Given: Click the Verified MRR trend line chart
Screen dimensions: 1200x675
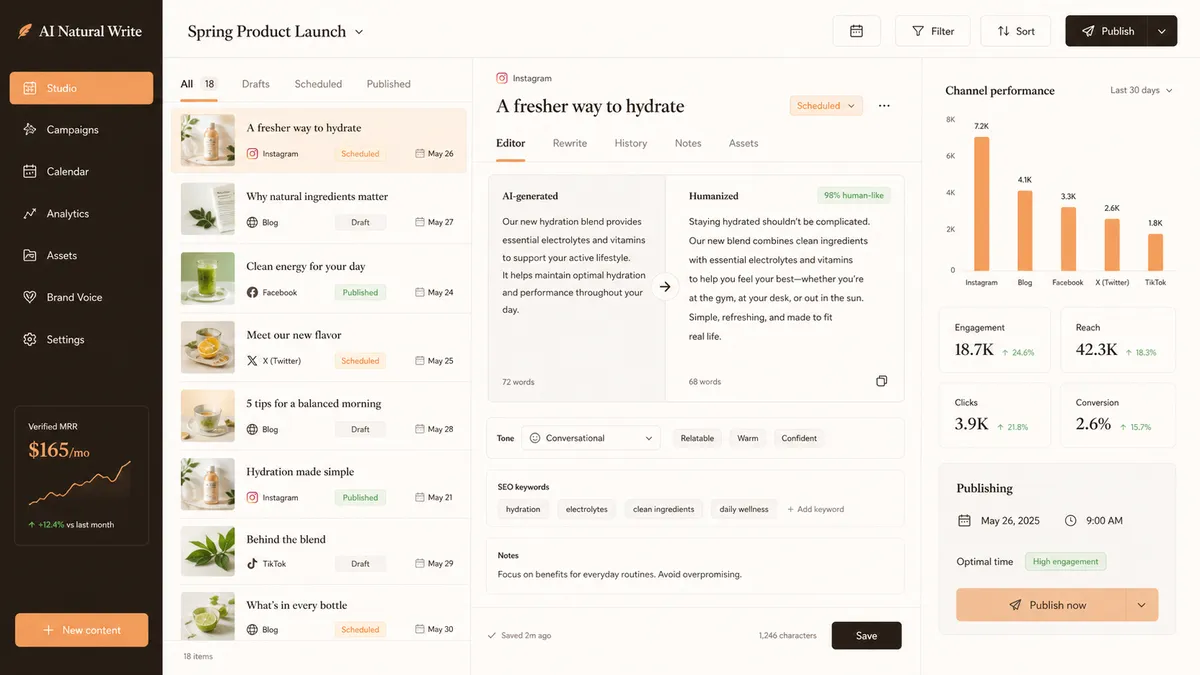Looking at the screenshot, I should pyautogui.click(x=80, y=483).
